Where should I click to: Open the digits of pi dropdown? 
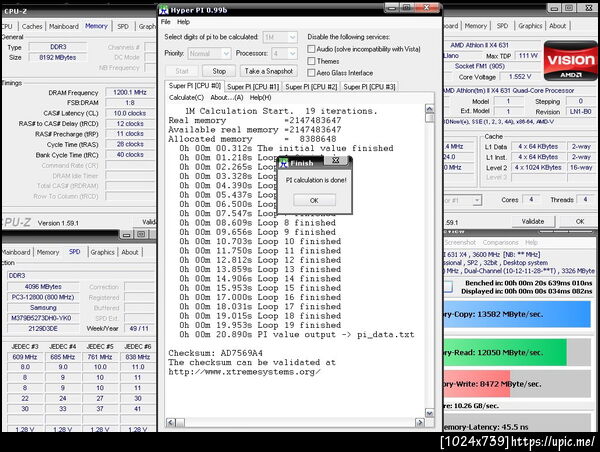[x=292, y=37]
